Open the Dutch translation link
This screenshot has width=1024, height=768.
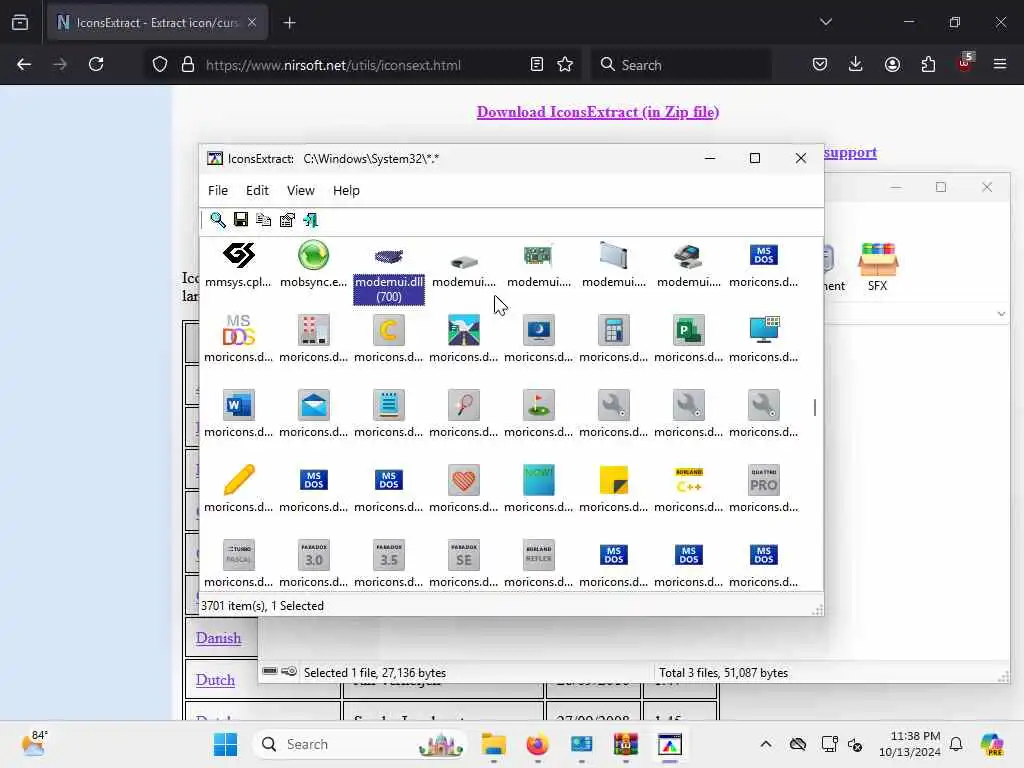tap(215, 680)
